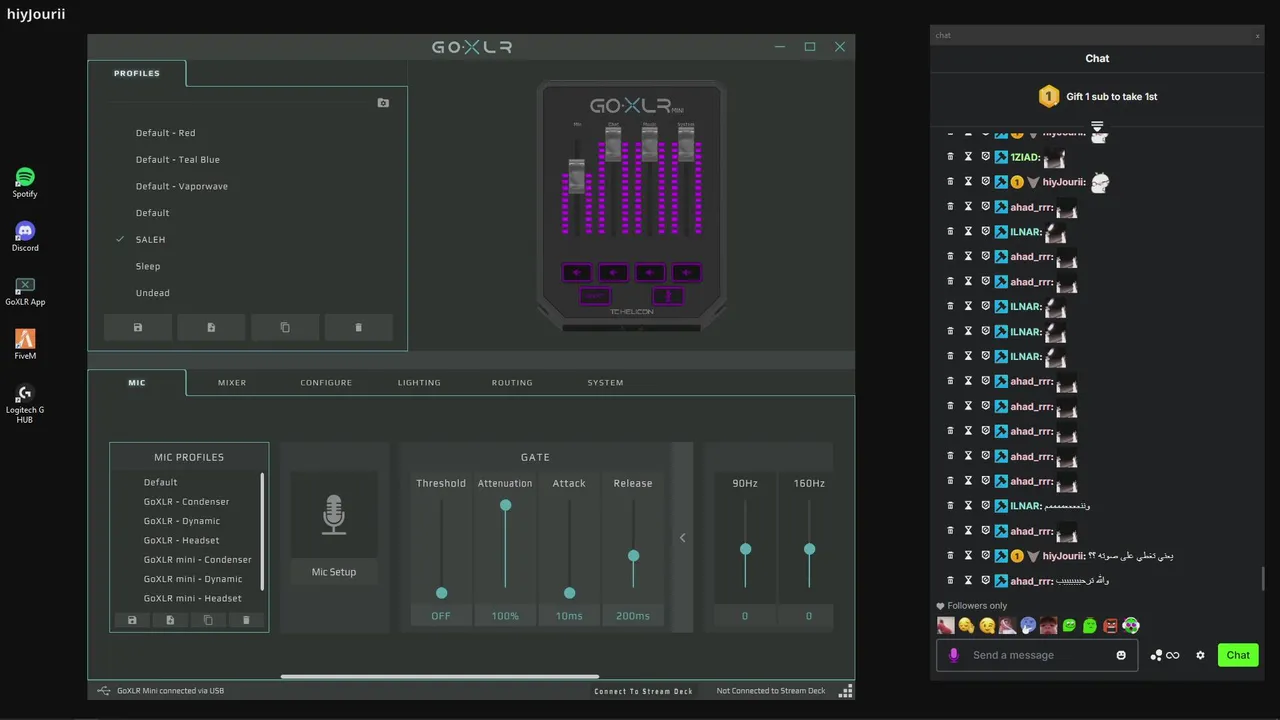This screenshot has height=720, width=1280.
Task: Open the emoji picker in the chat box
Action: [1121, 655]
